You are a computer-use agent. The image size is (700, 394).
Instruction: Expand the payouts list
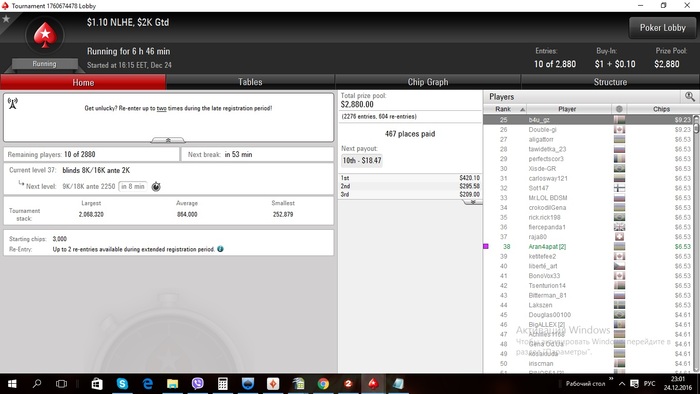point(473,202)
